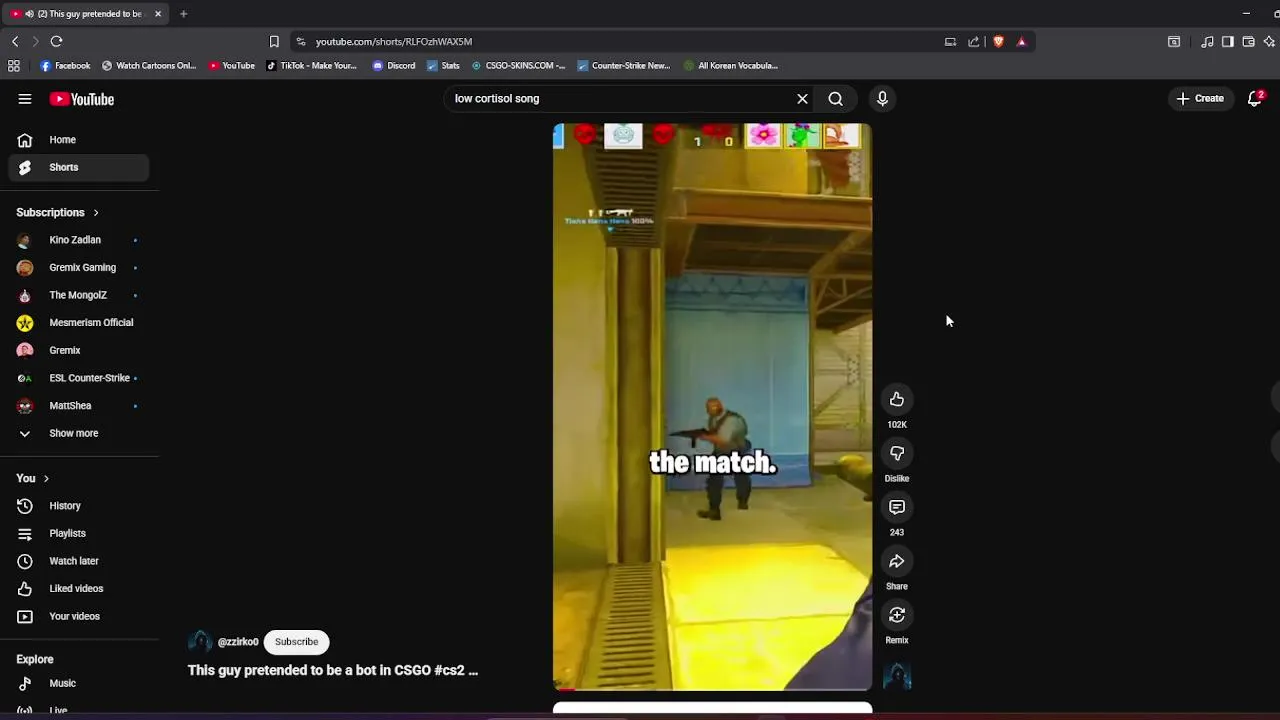
Task: Open MattShea channel
Action: click(x=79, y=406)
